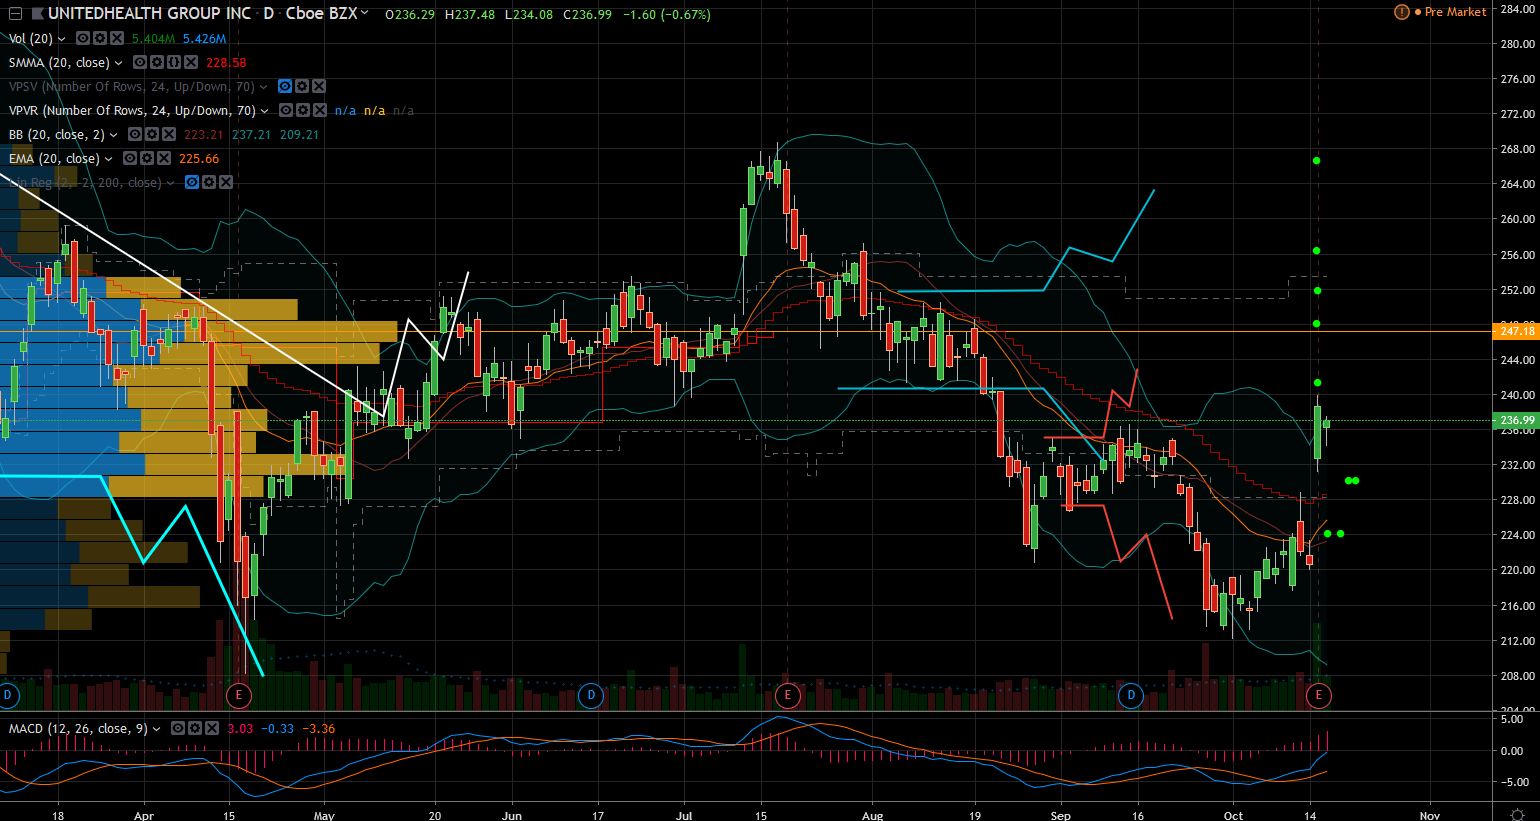
Task: Click the Pre Market warning icon
Action: [1402, 12]
